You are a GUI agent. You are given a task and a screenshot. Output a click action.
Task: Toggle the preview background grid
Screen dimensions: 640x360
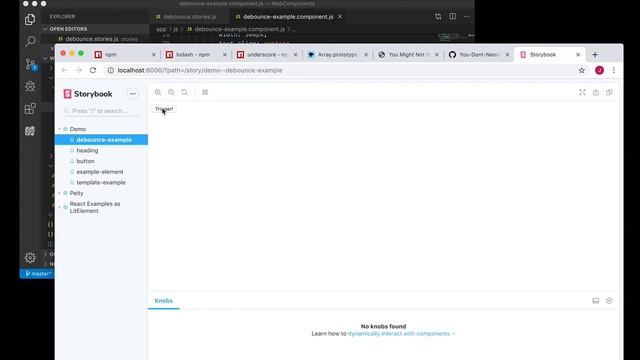click(x=205, y=92)
